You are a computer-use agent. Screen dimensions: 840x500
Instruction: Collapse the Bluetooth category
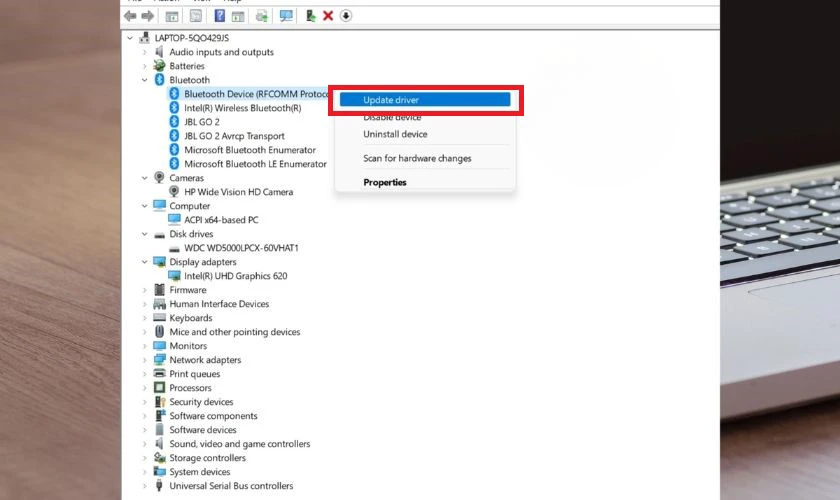click(x=144, y=80)
